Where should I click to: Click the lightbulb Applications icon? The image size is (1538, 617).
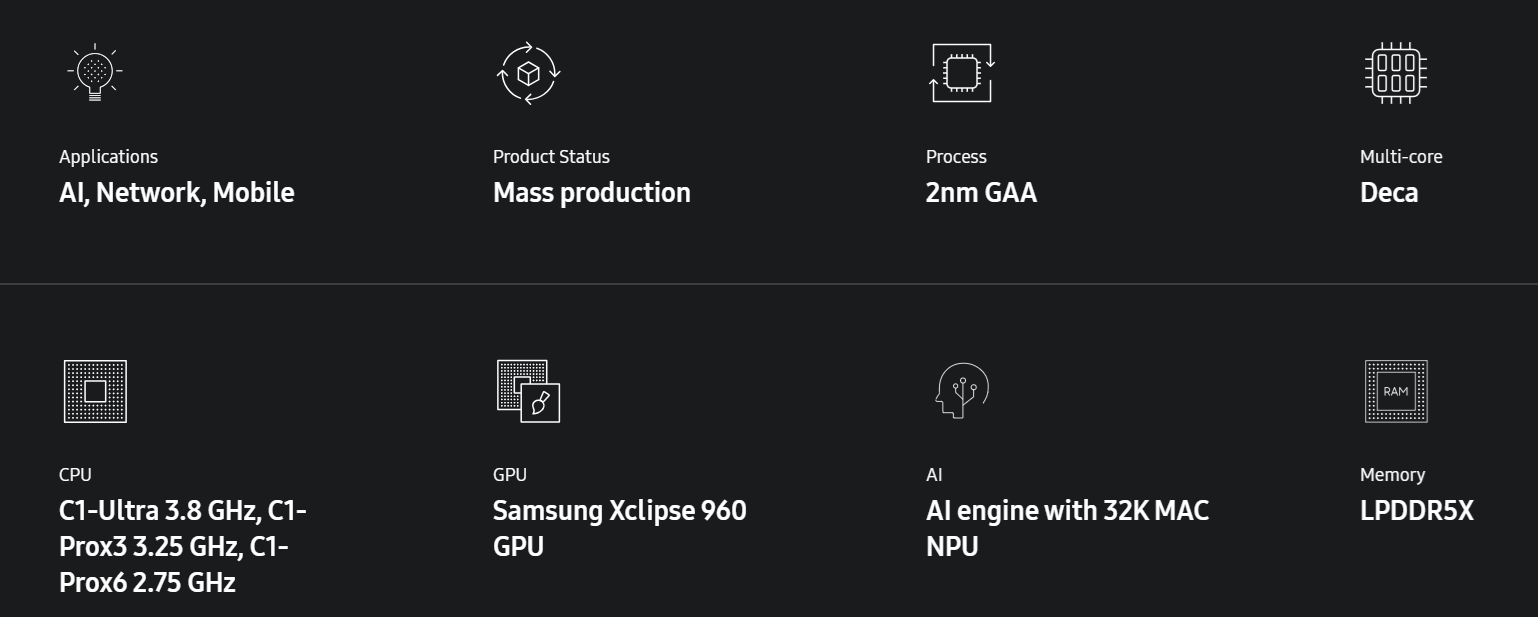click(95, 73)
